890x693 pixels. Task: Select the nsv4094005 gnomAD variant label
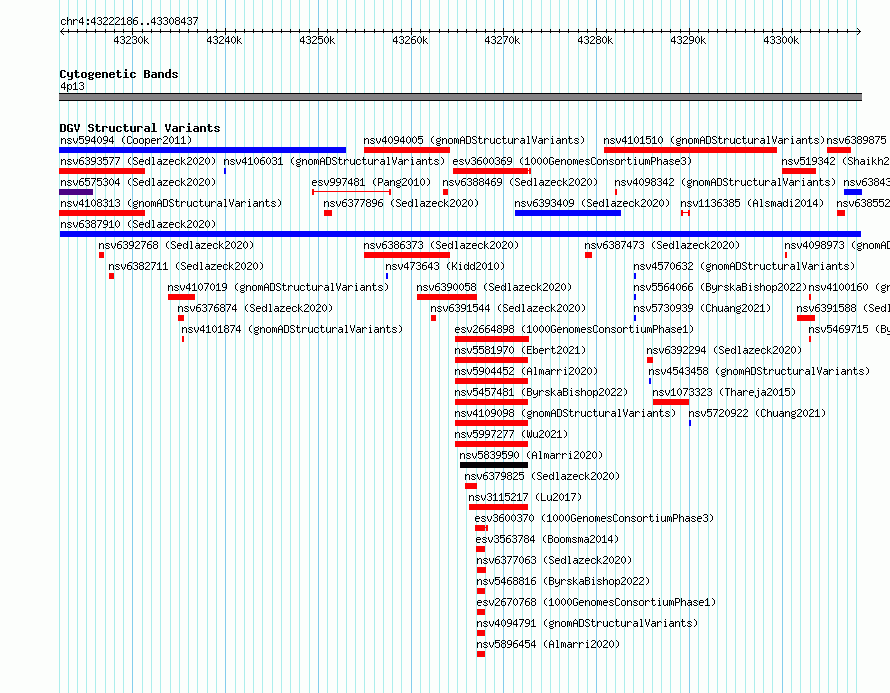(474, 140)
